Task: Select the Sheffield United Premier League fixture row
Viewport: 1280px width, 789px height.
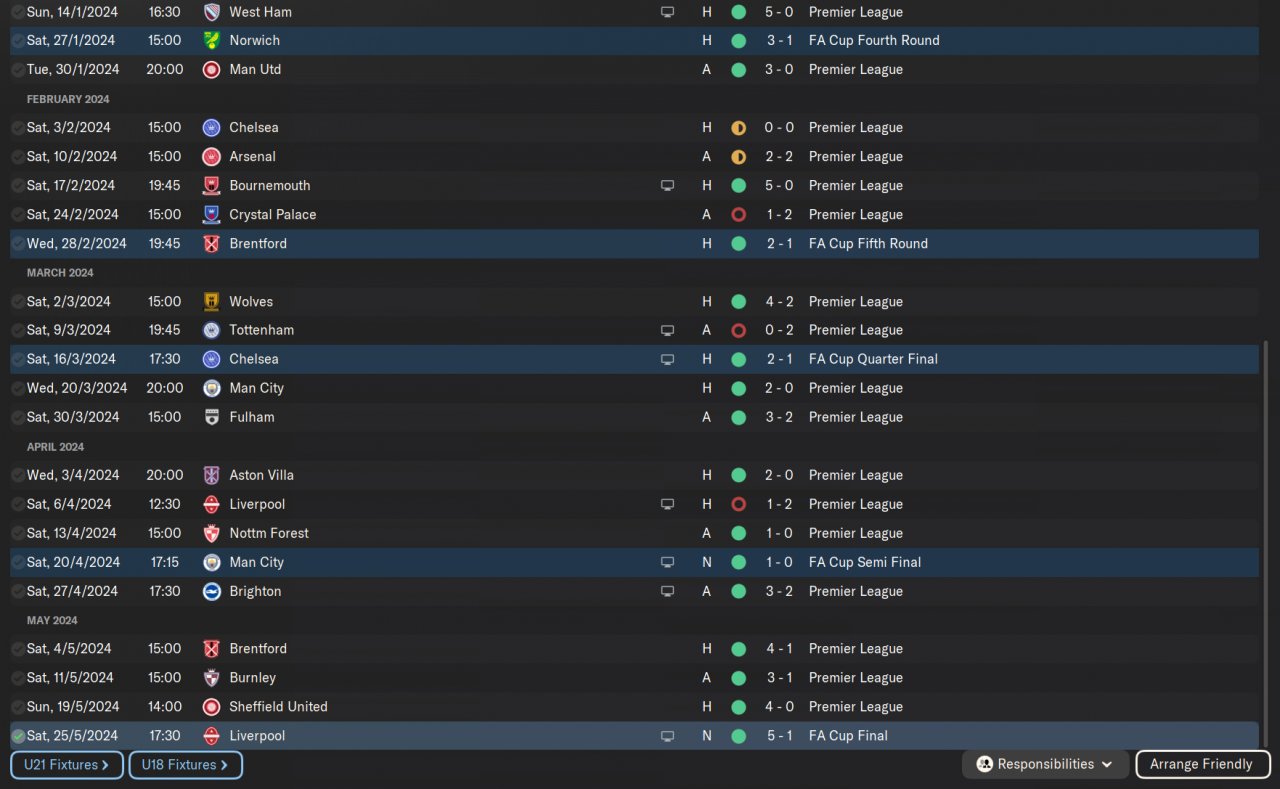Action: point(634,707)
